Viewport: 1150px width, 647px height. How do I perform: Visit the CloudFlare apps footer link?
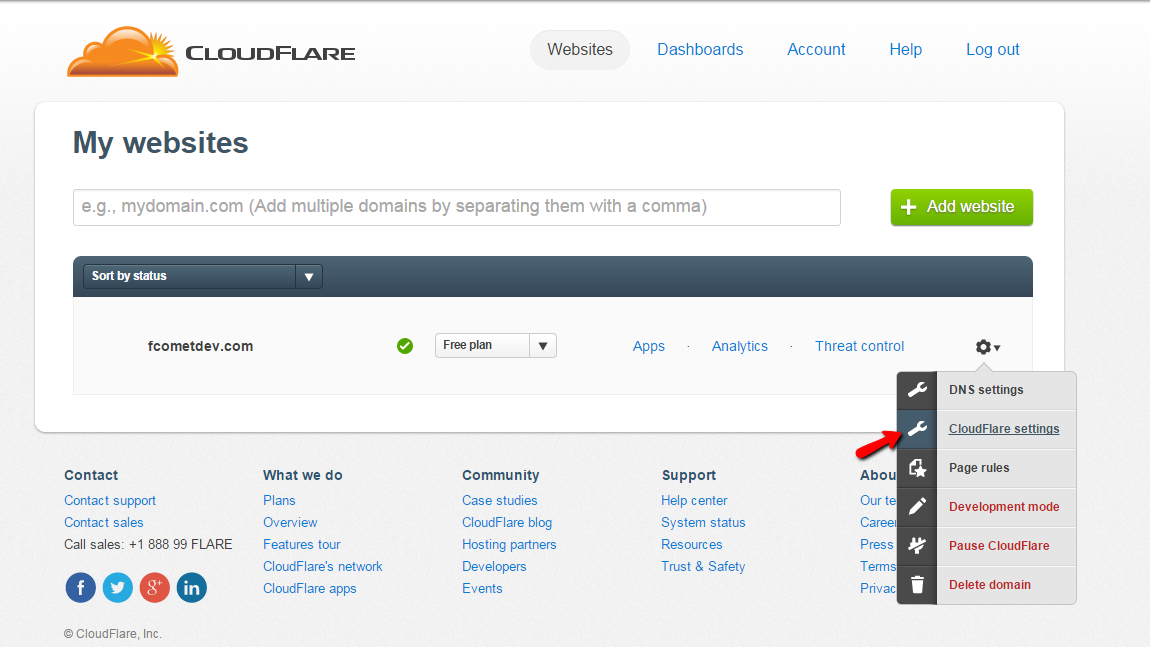(310, 588)
